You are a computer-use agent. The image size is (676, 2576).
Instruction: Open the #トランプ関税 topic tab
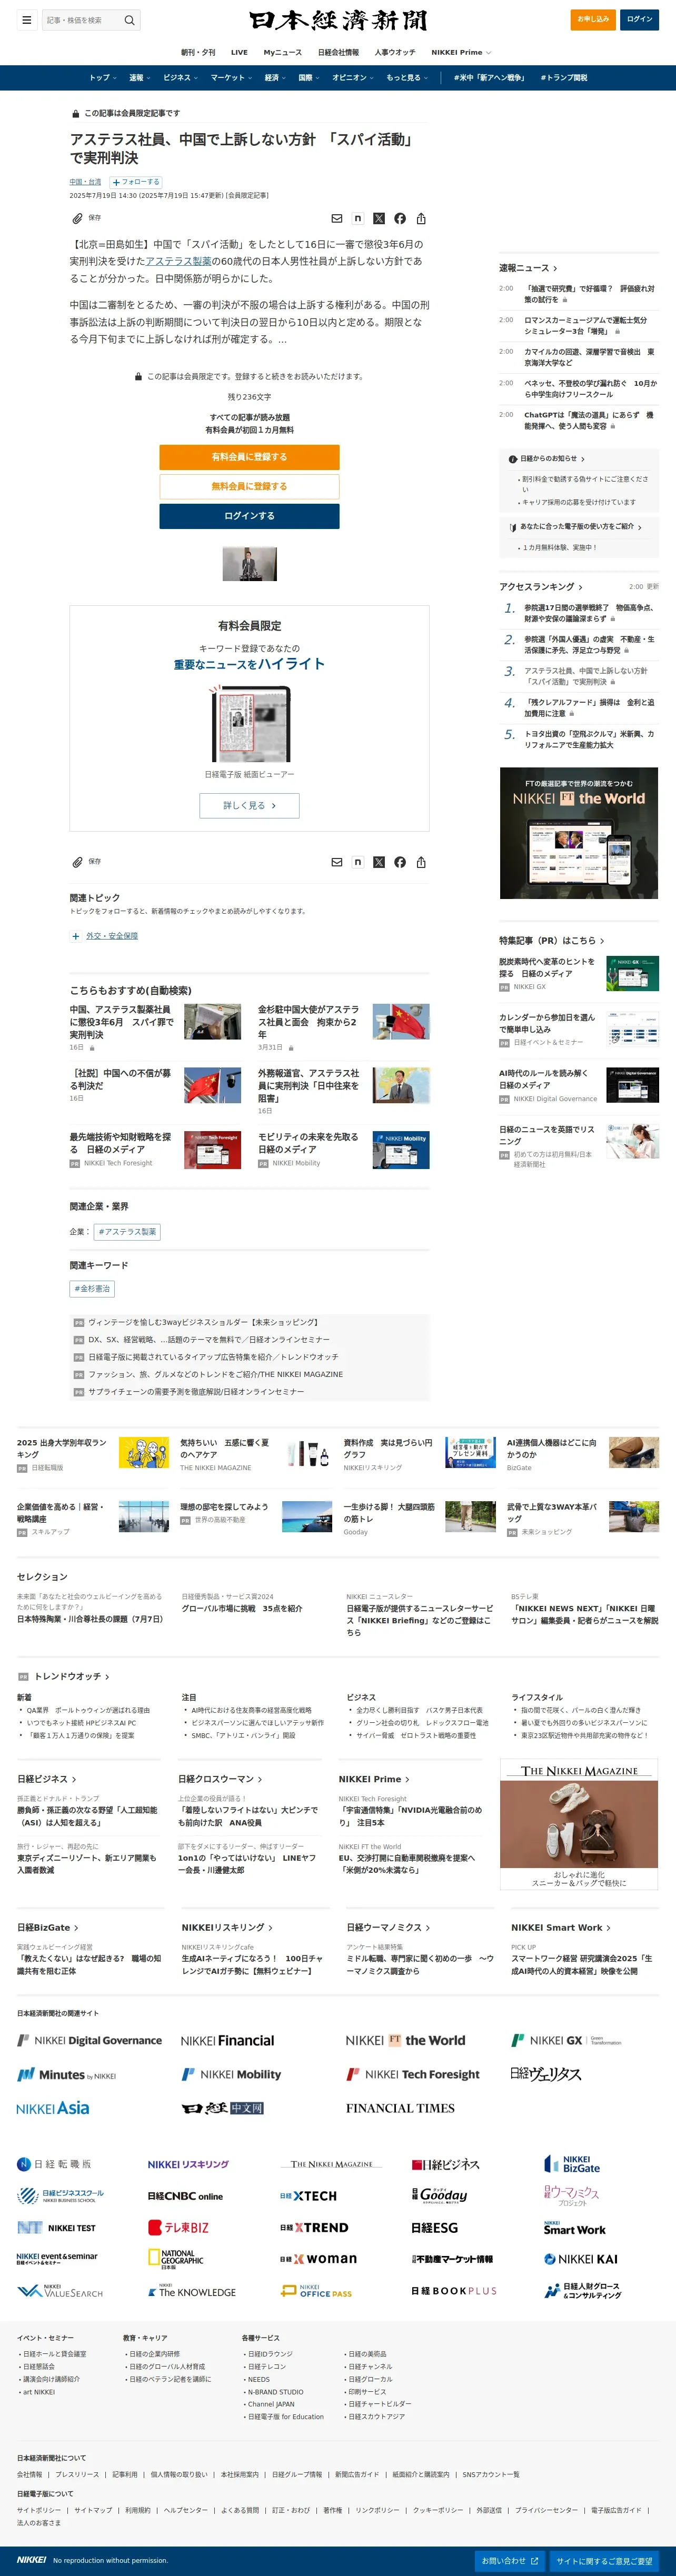click(x=564, y=78)
